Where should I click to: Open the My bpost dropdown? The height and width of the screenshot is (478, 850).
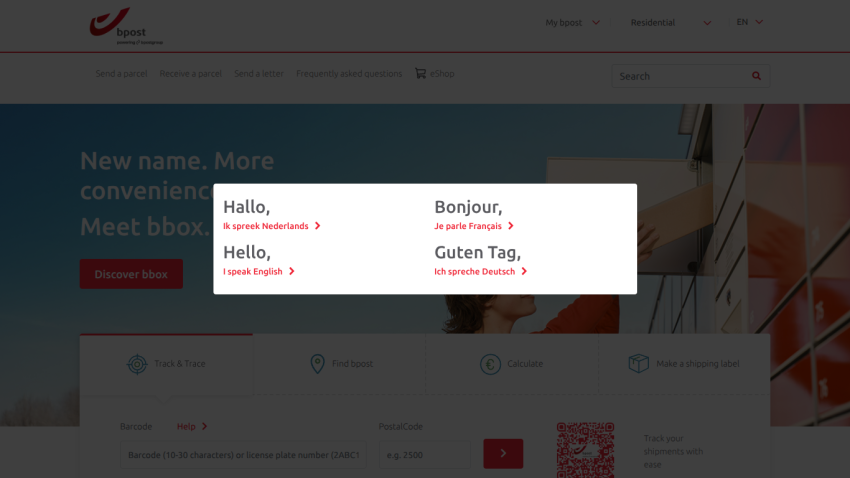point(572,22)
